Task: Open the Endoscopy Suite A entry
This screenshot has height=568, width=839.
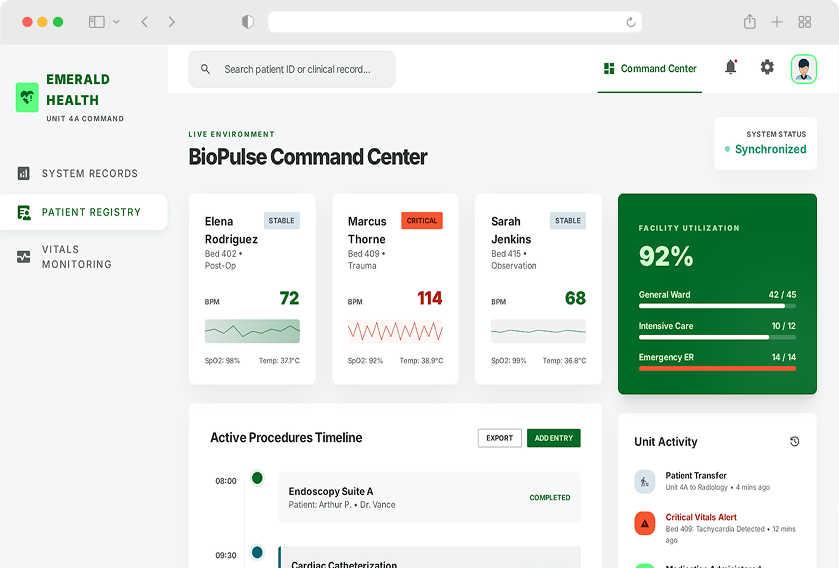Action: (x=429, y=497)
